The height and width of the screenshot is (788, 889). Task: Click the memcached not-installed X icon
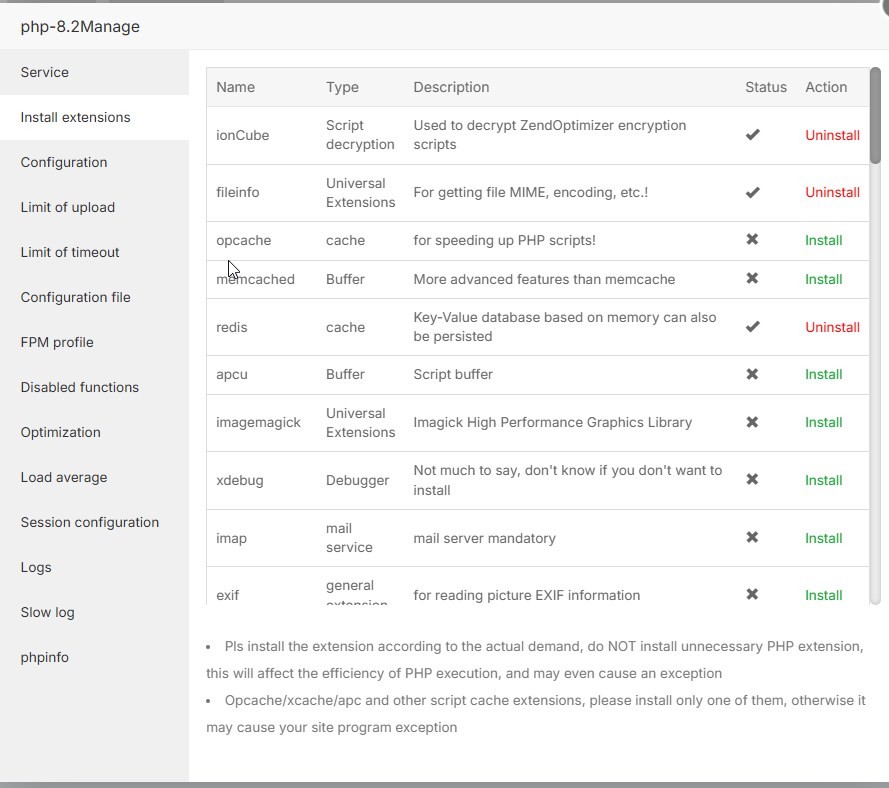(753, 279)
